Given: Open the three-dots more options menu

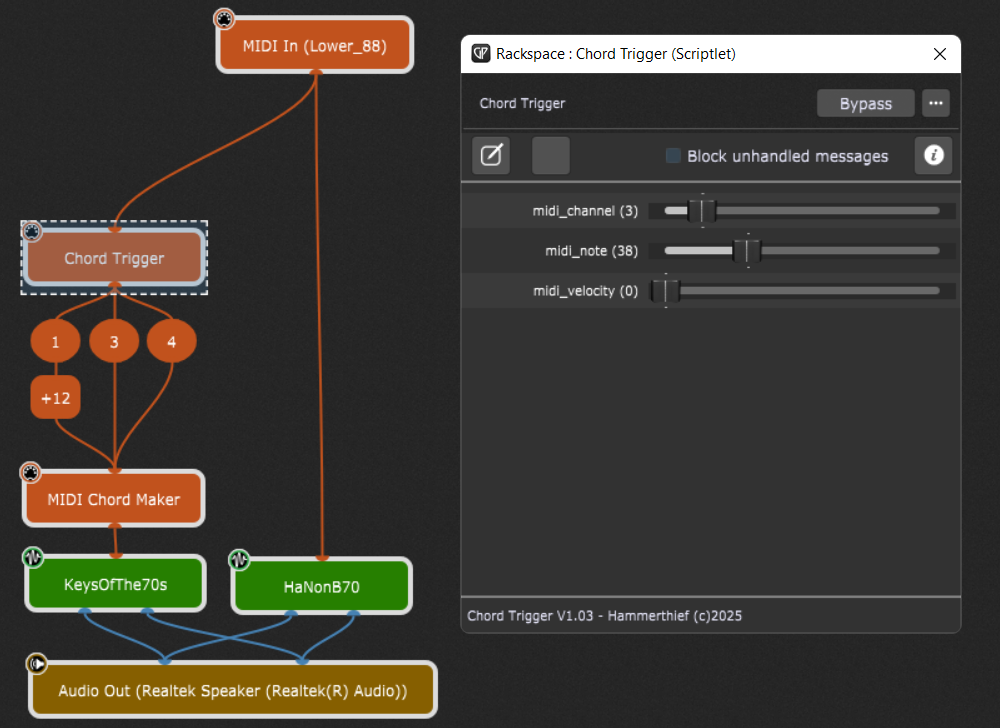Looking at the screenshot, I should coord(936,103).
